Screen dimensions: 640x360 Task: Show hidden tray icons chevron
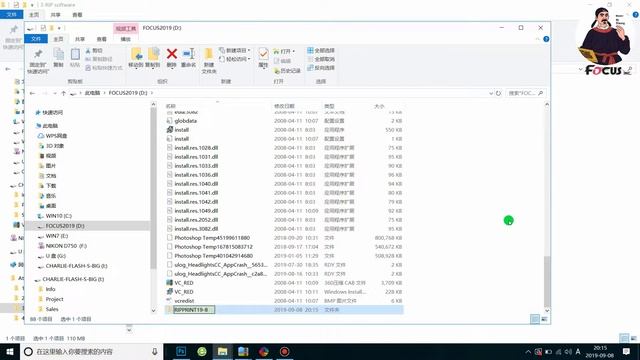[x=528, y=352]
